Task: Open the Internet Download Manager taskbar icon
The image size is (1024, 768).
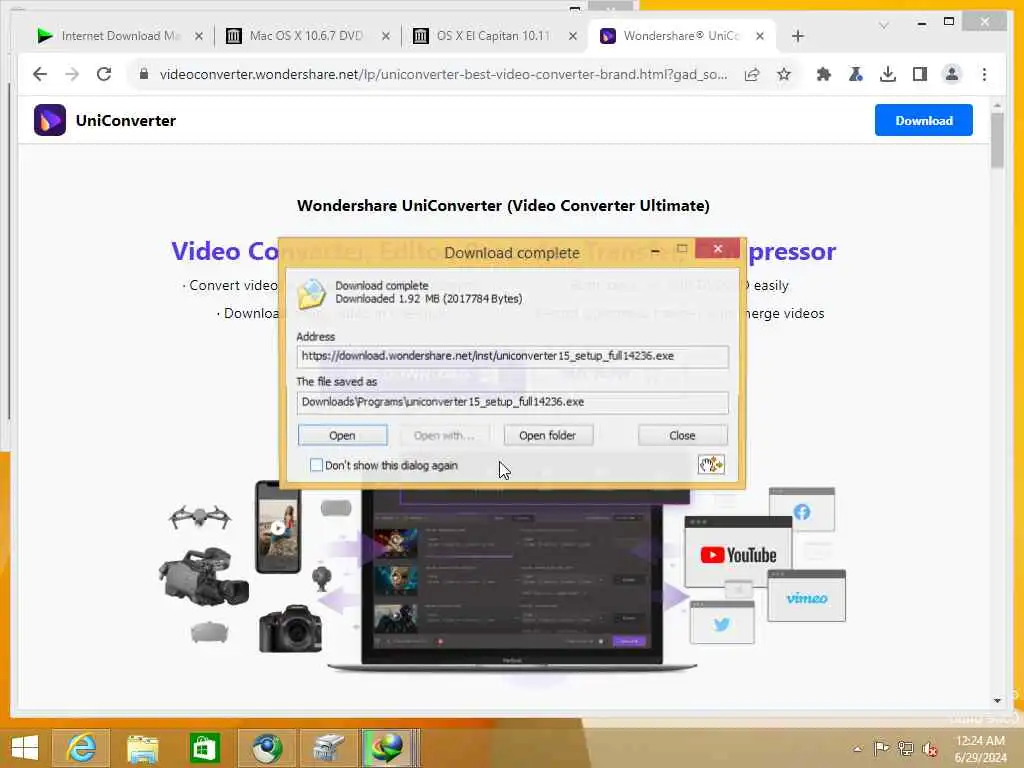Action: 387,748
